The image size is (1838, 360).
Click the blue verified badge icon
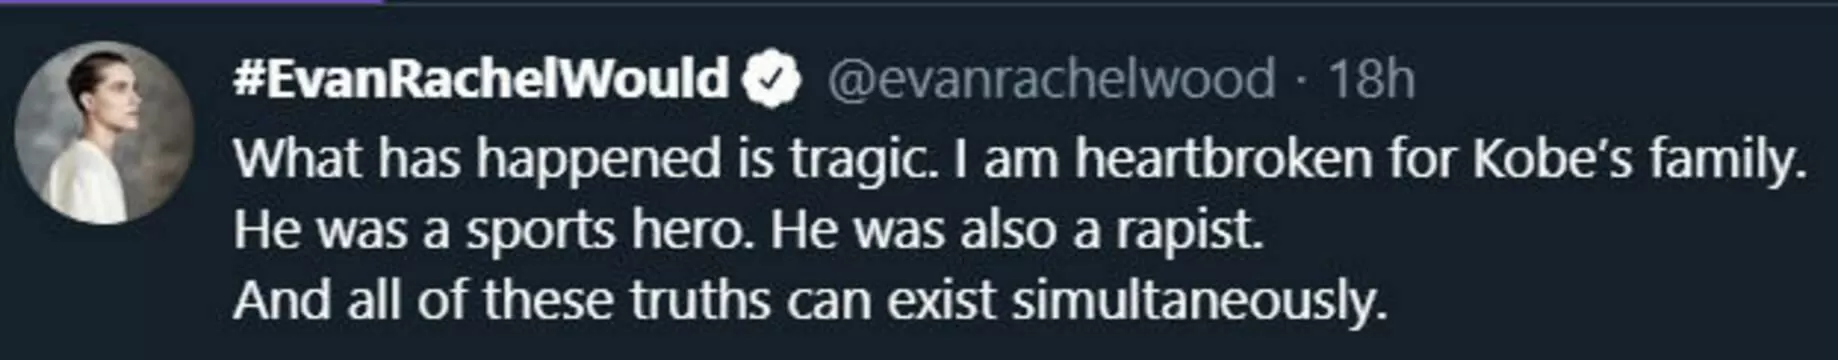coord(771,80)
